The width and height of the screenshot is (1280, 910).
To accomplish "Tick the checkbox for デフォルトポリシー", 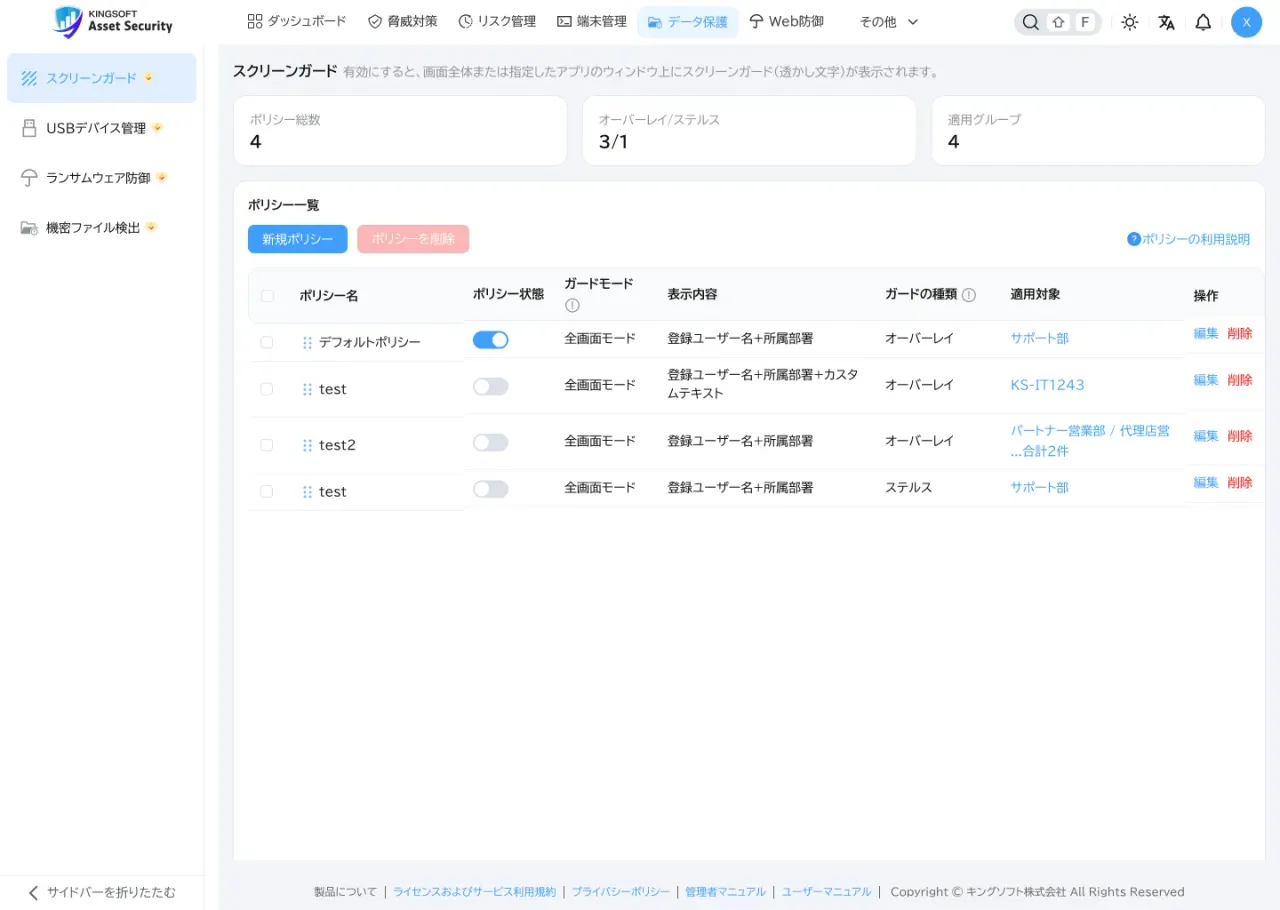I will 267,342.
